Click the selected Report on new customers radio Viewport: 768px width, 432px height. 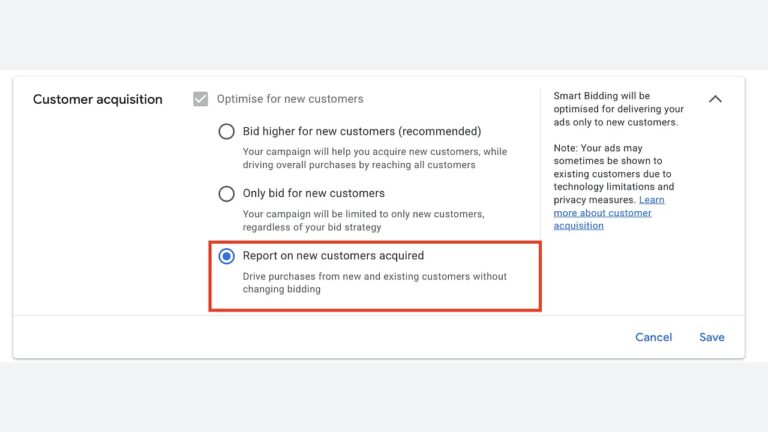tap(226, 256)
